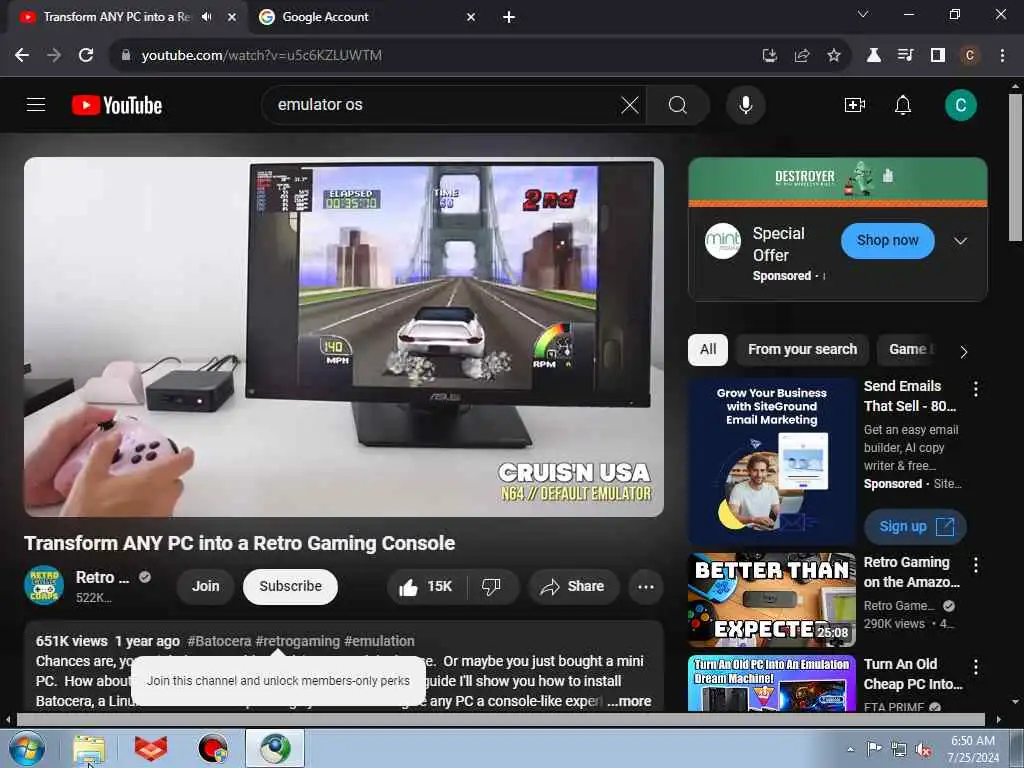Open options for Send Emails ad
The width and height of the screenshot is (1024, 768).
click(976, 389)
